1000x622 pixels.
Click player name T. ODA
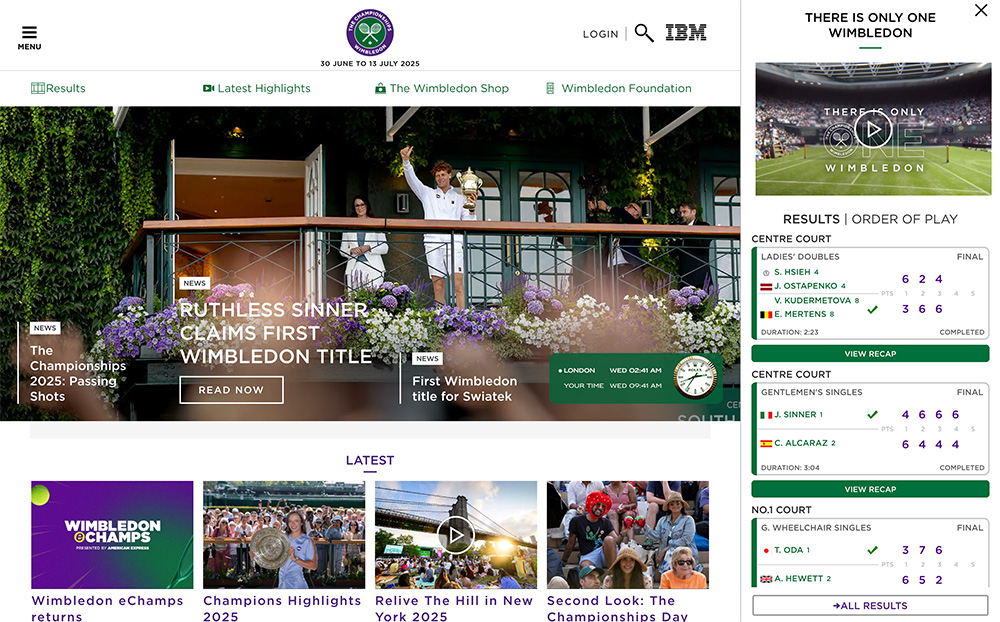tap(788, 550)
